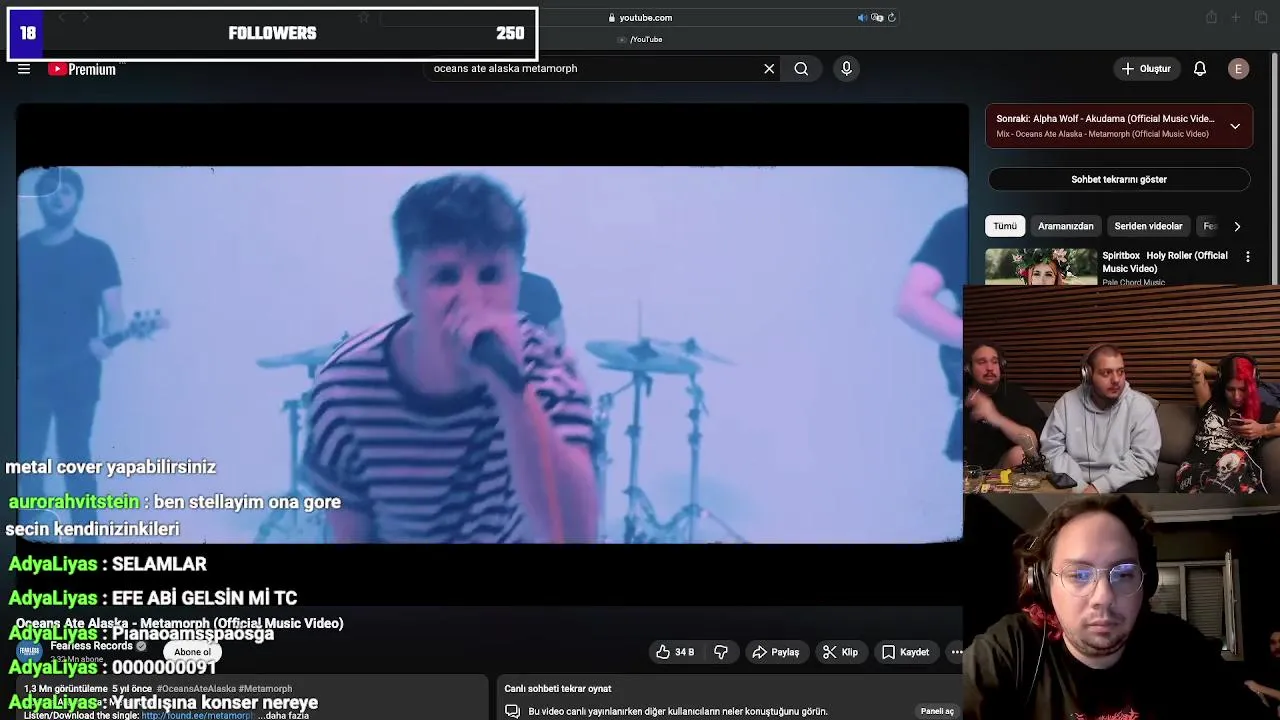
Task: Select the Aramanızdan filter chip
Action: coord(1065,226)
